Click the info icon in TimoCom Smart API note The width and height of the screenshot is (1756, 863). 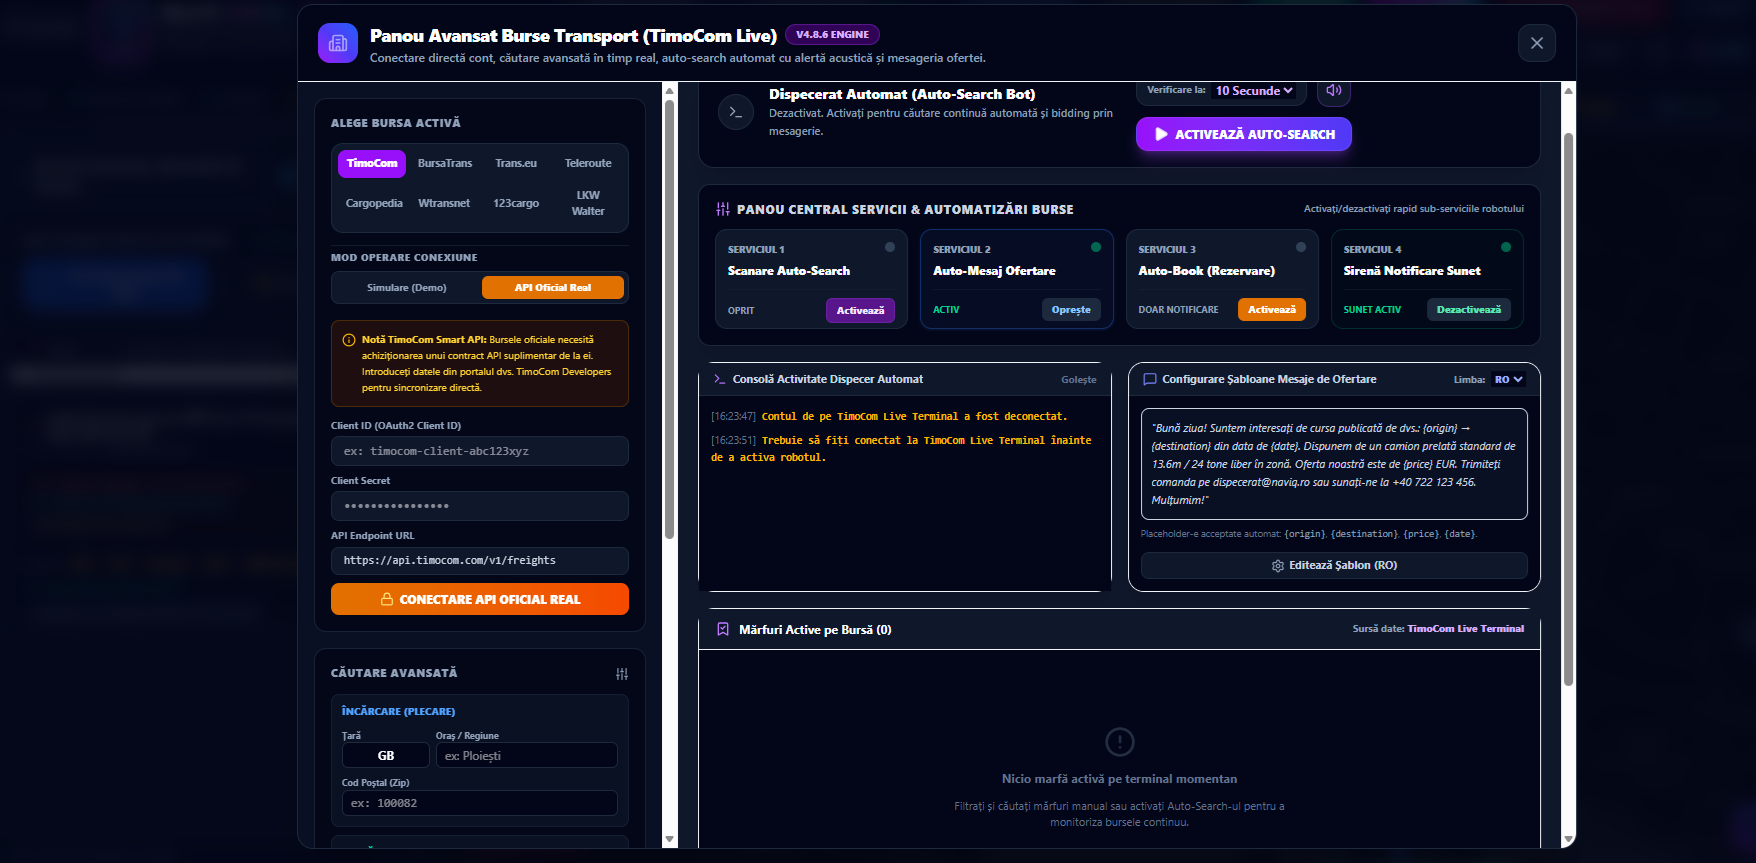pos(349,340)
